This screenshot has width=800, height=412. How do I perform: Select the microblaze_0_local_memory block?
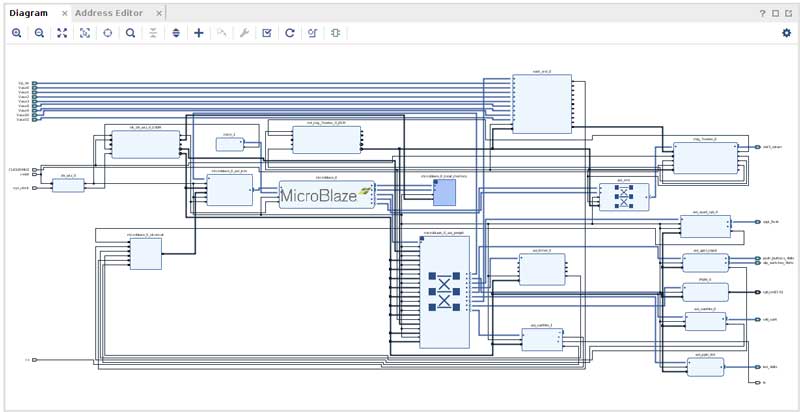tap(444, 192)
